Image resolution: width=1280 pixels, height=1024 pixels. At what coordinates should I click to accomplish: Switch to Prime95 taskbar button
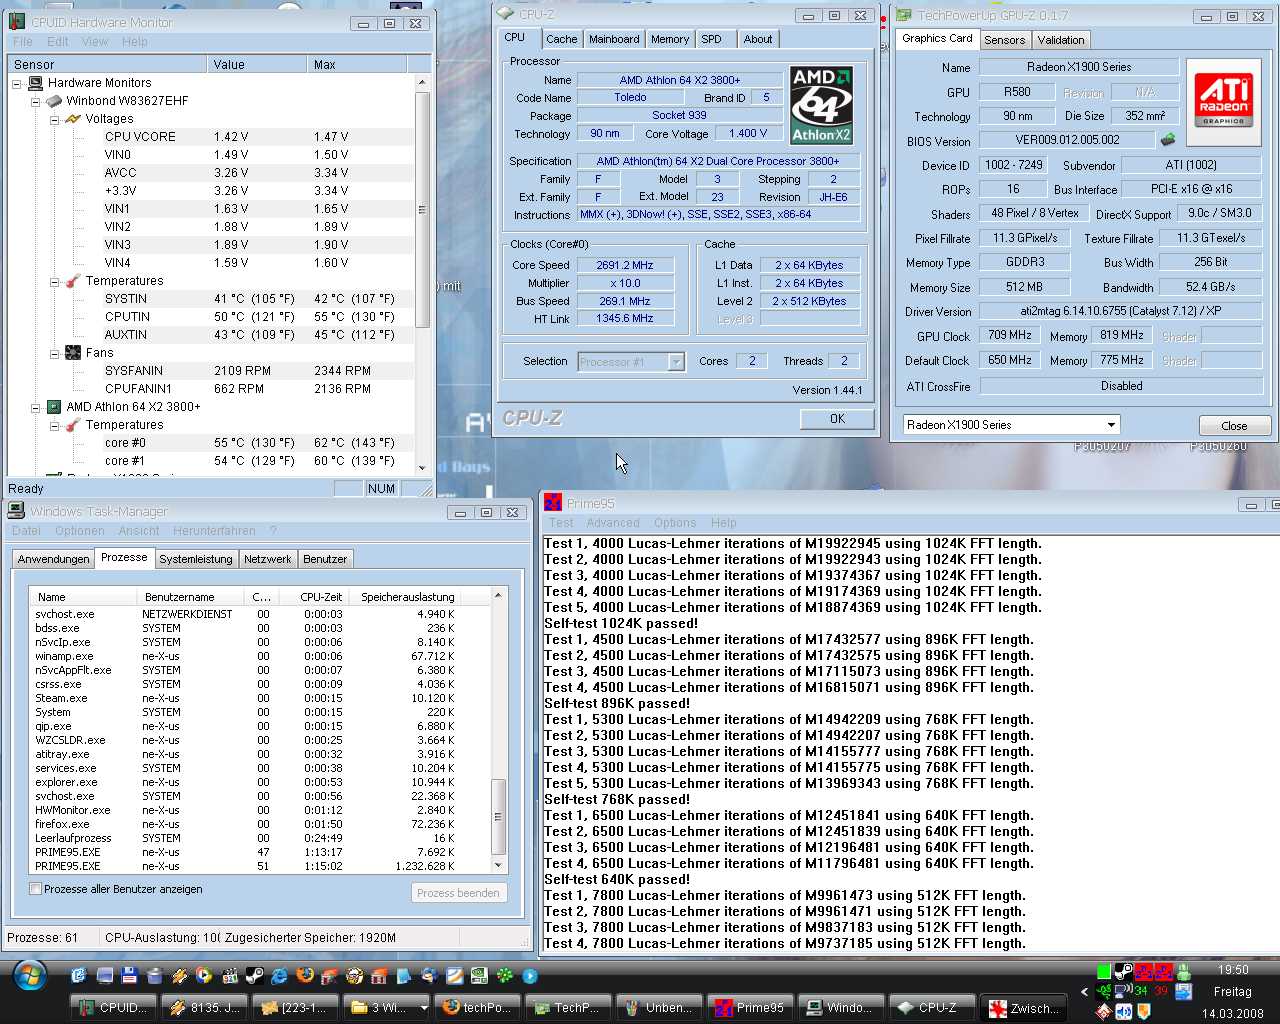tap(750, 1007)
